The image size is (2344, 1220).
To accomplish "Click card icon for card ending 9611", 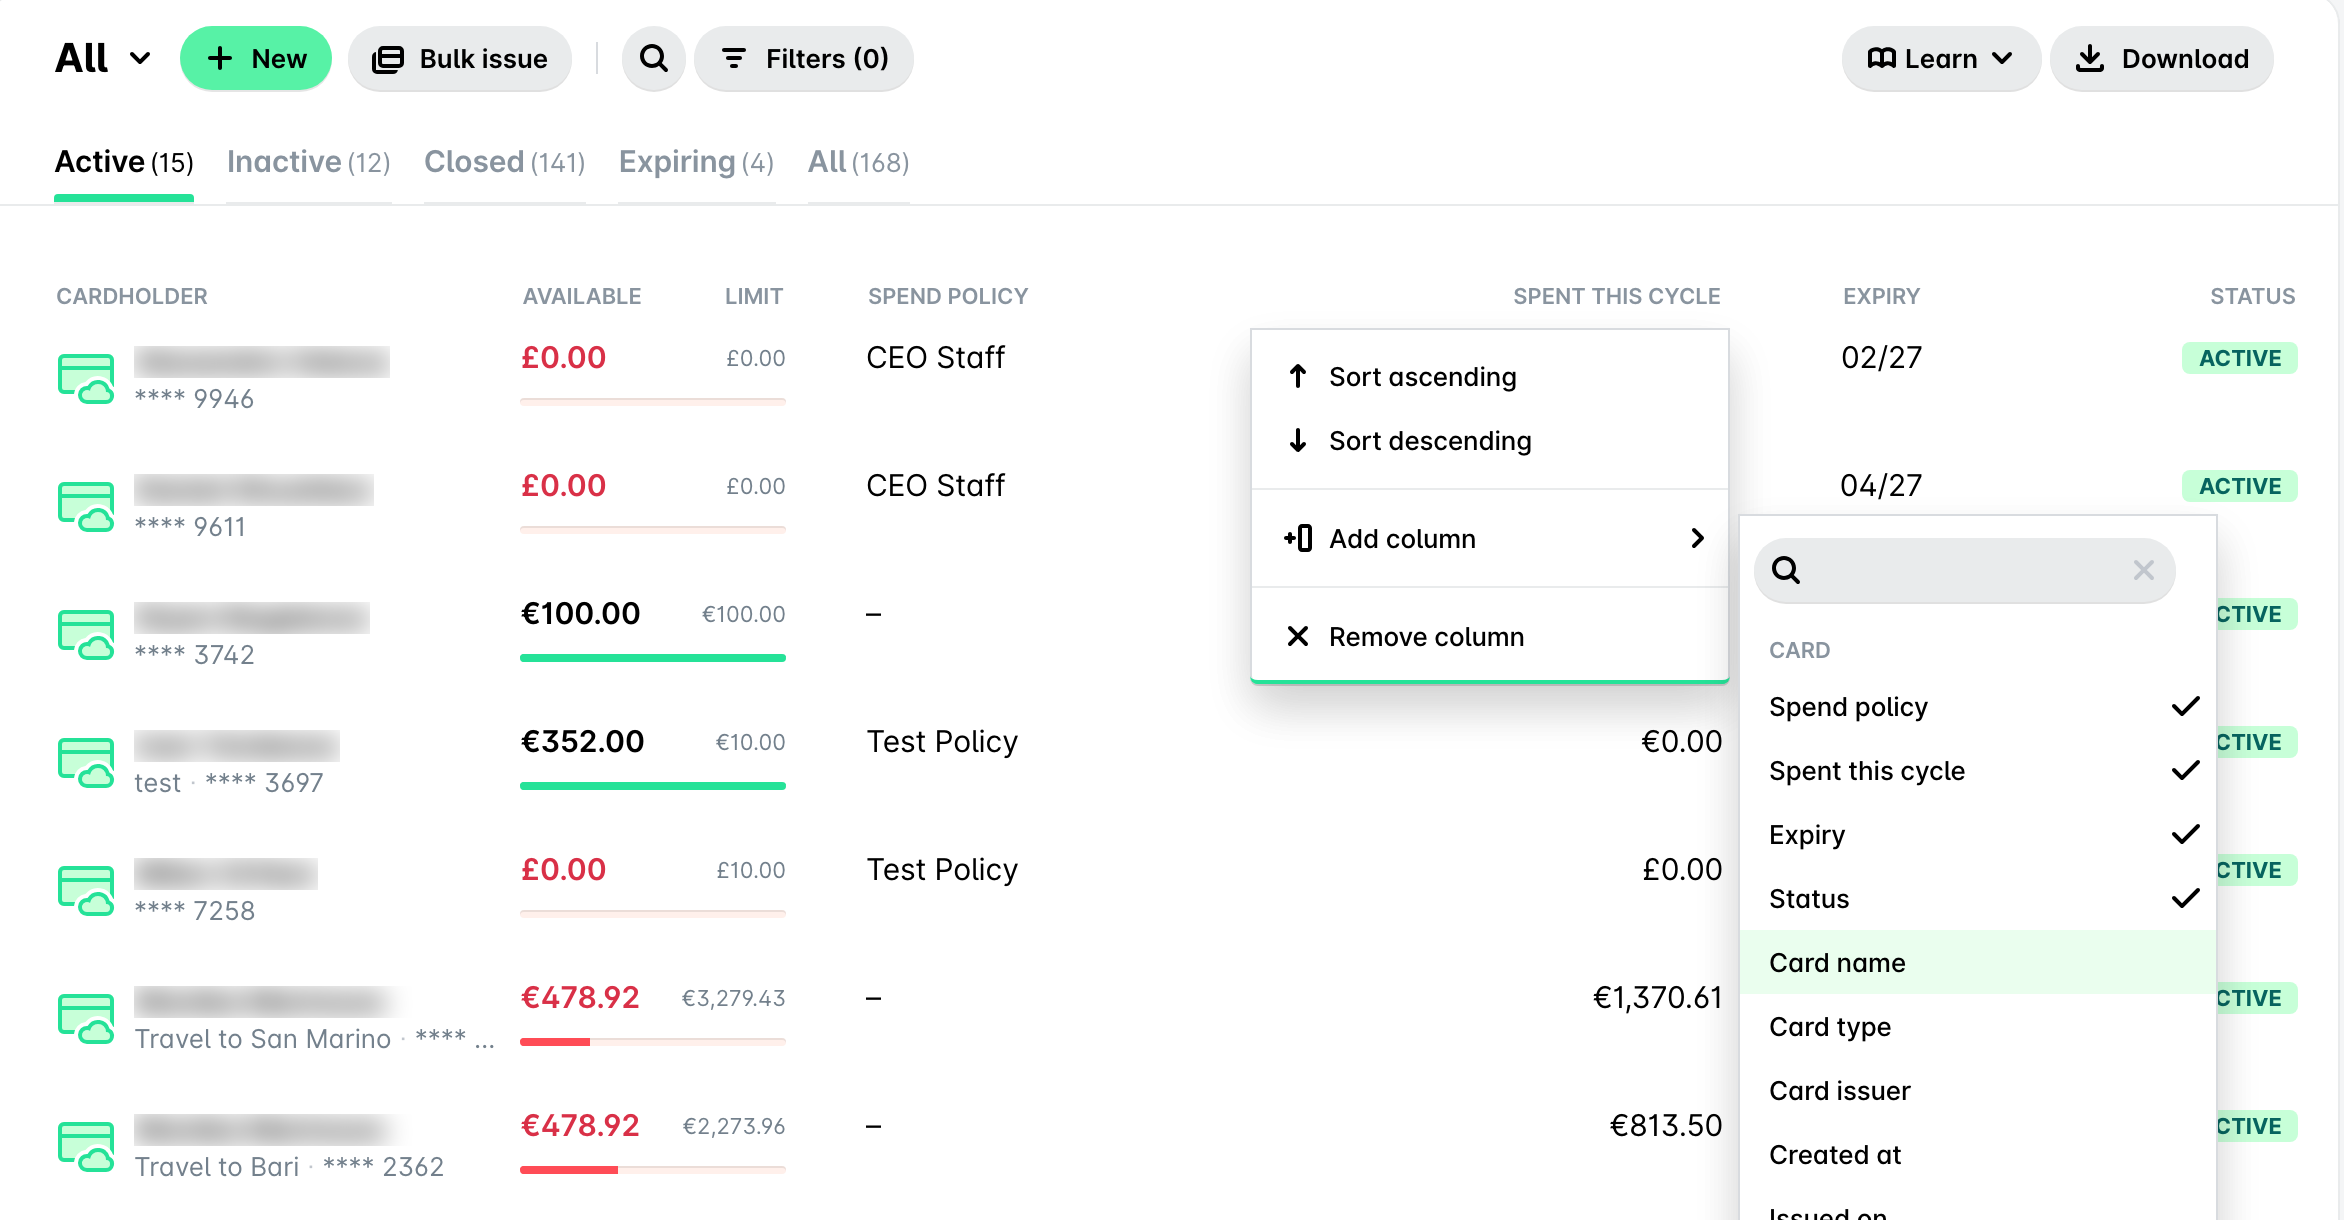I will point(86,506).
